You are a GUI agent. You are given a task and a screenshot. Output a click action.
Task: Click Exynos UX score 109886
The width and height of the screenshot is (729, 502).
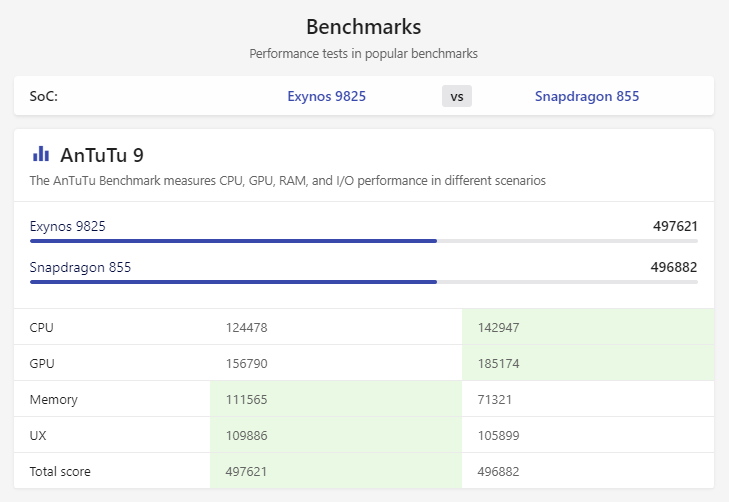246,436
